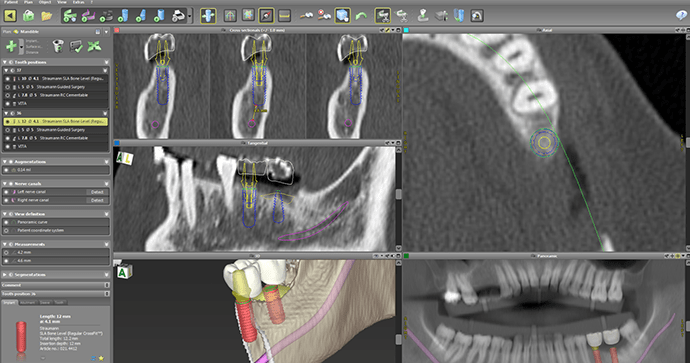Select the compass-style view tool icon
This screenshot has width=690, height=363.
tap(266, 16)
